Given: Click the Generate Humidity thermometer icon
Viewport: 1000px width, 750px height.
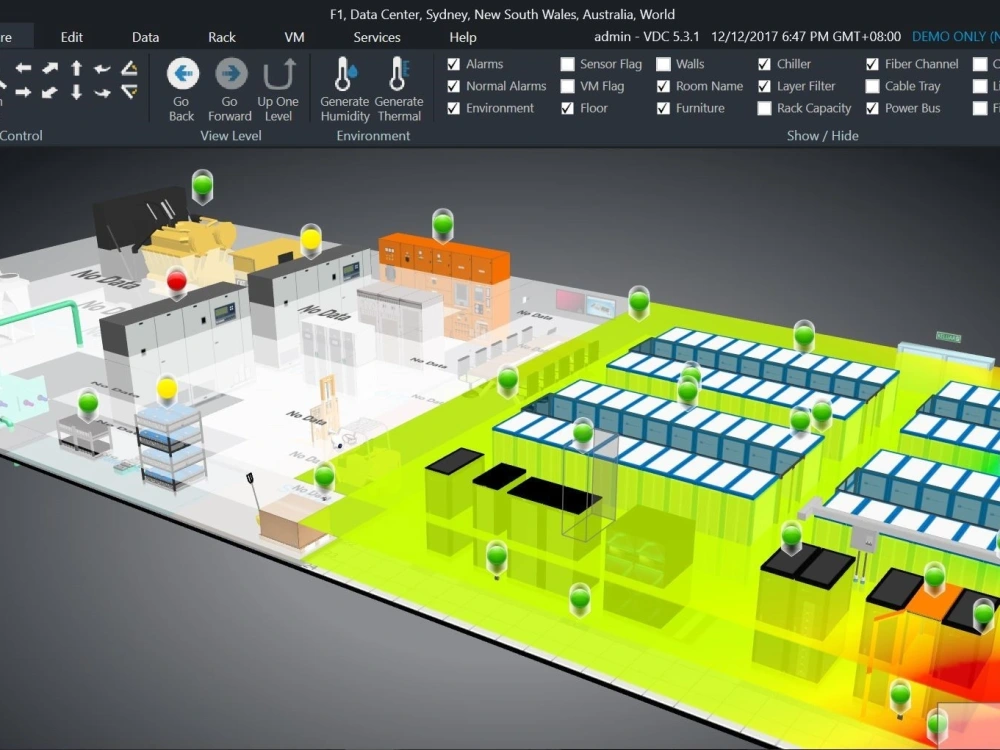Looking at the screenshot, I should (x=344, y=75).
